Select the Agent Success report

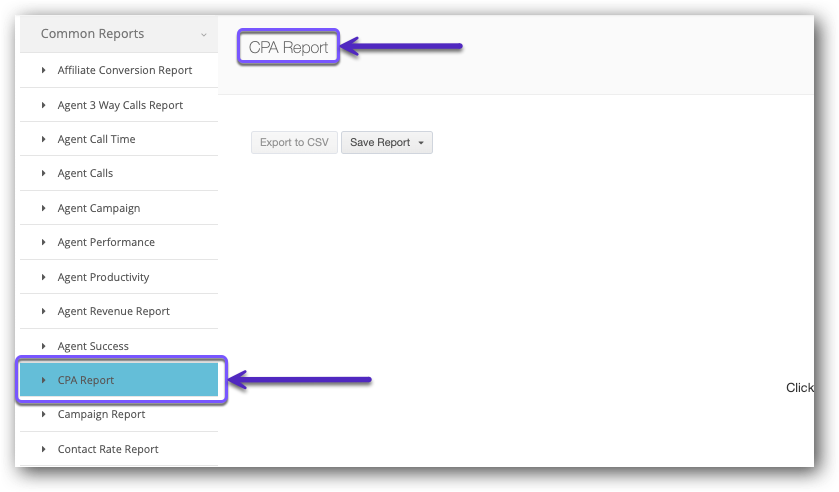93,346
